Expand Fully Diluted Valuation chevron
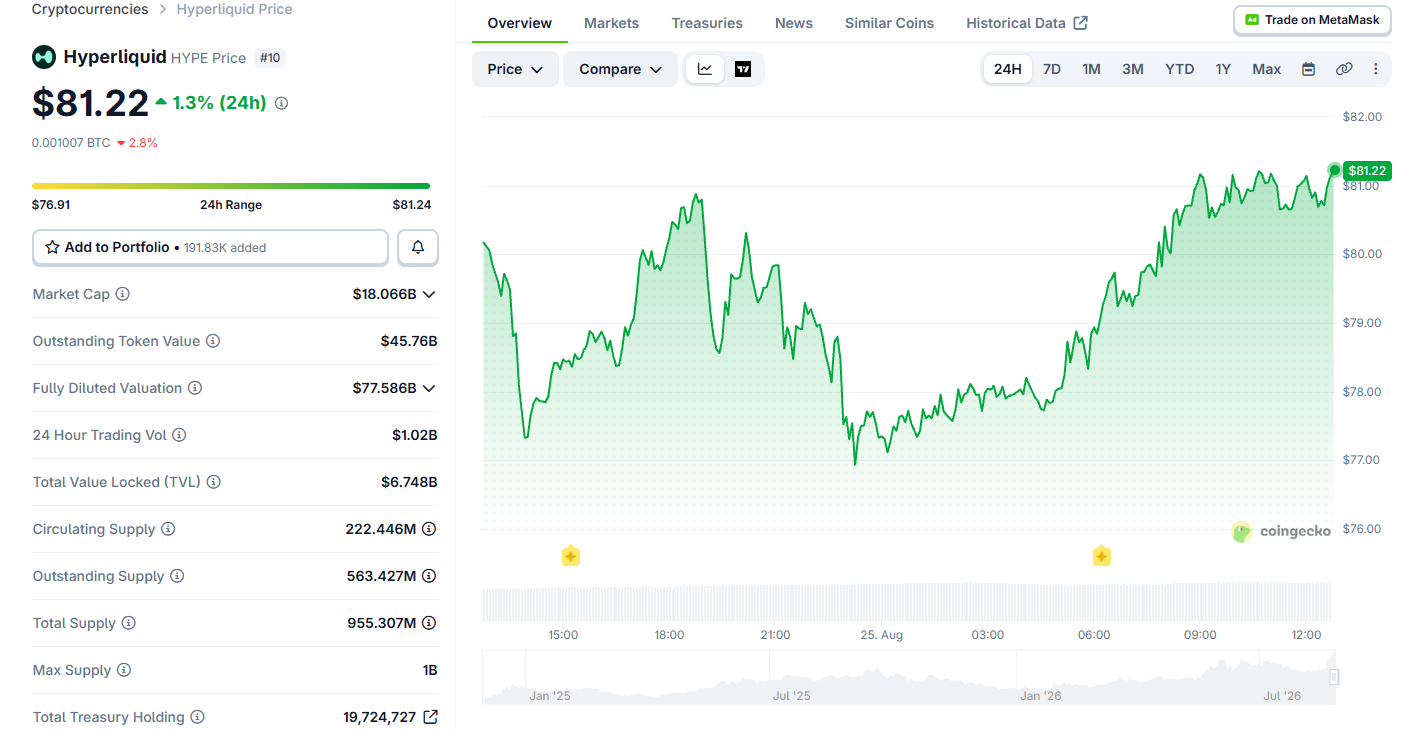Viewport: 1405px width, 729px height. pos(429,388)
